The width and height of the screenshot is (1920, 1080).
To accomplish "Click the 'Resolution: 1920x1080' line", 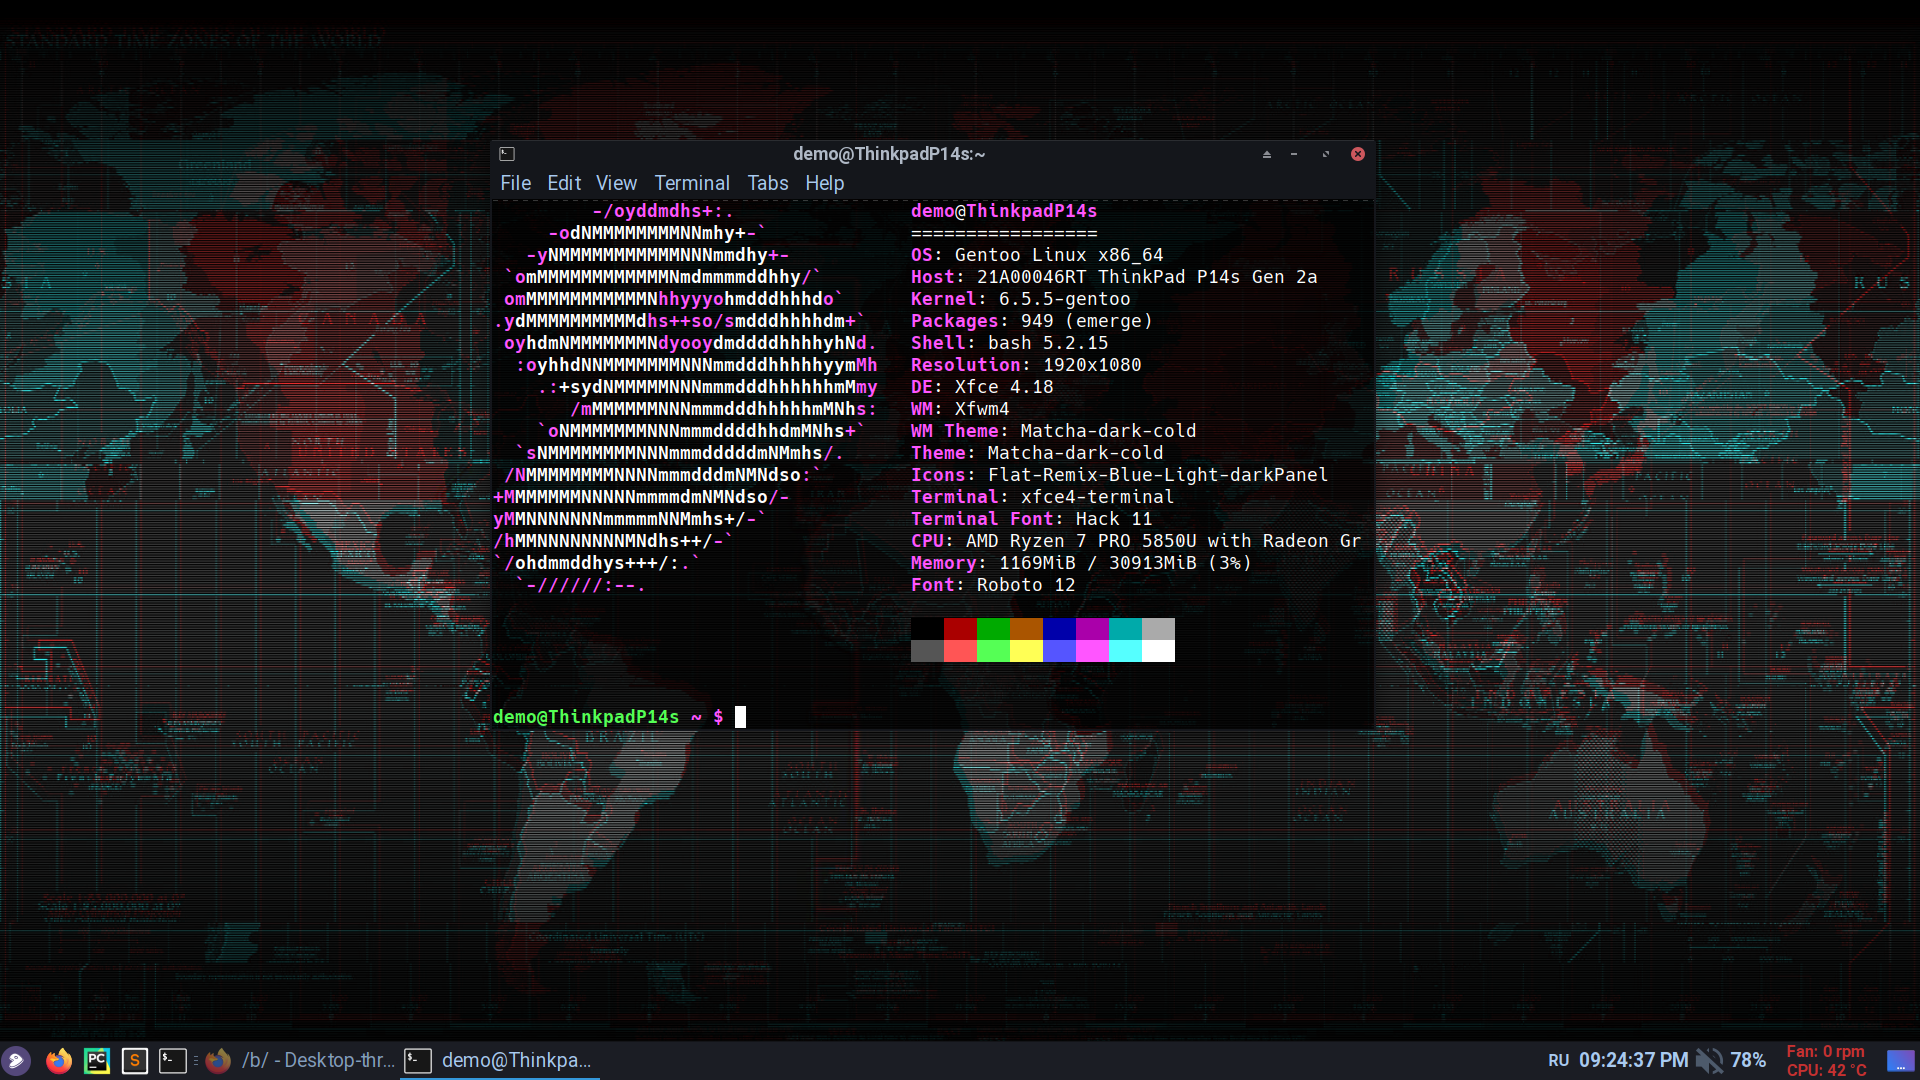I will click(x=1026, y=365).
